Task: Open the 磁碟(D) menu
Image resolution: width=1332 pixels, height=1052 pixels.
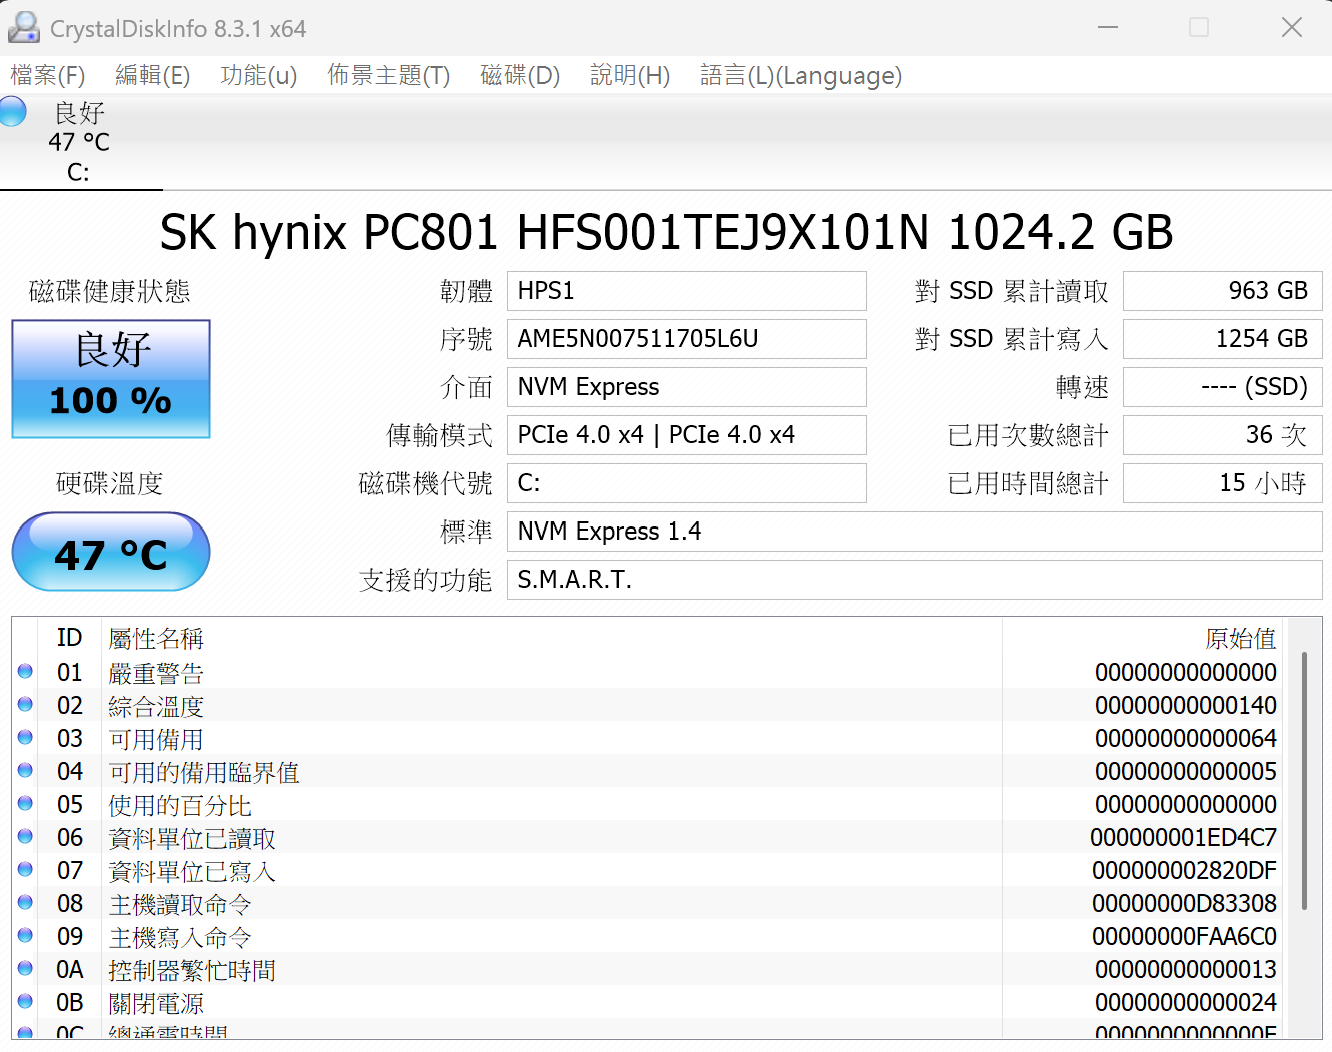Action: point(520,76)
